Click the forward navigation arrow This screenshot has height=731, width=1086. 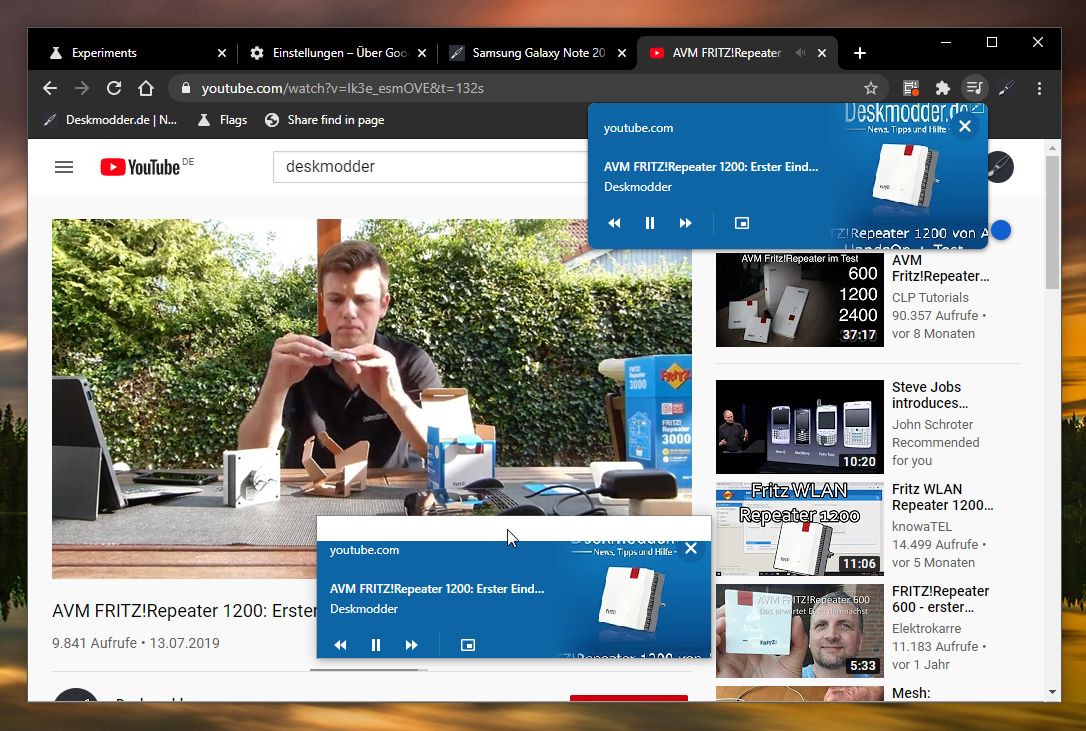pos(82,88)
